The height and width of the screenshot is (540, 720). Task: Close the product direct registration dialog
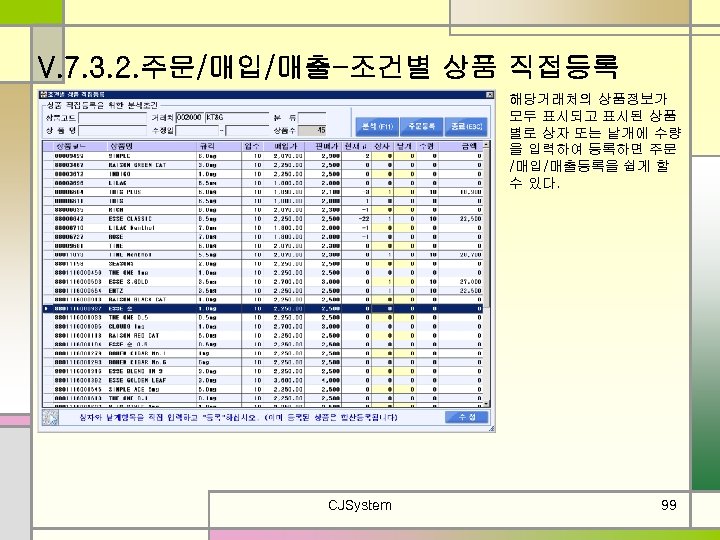tap(489, 95)
